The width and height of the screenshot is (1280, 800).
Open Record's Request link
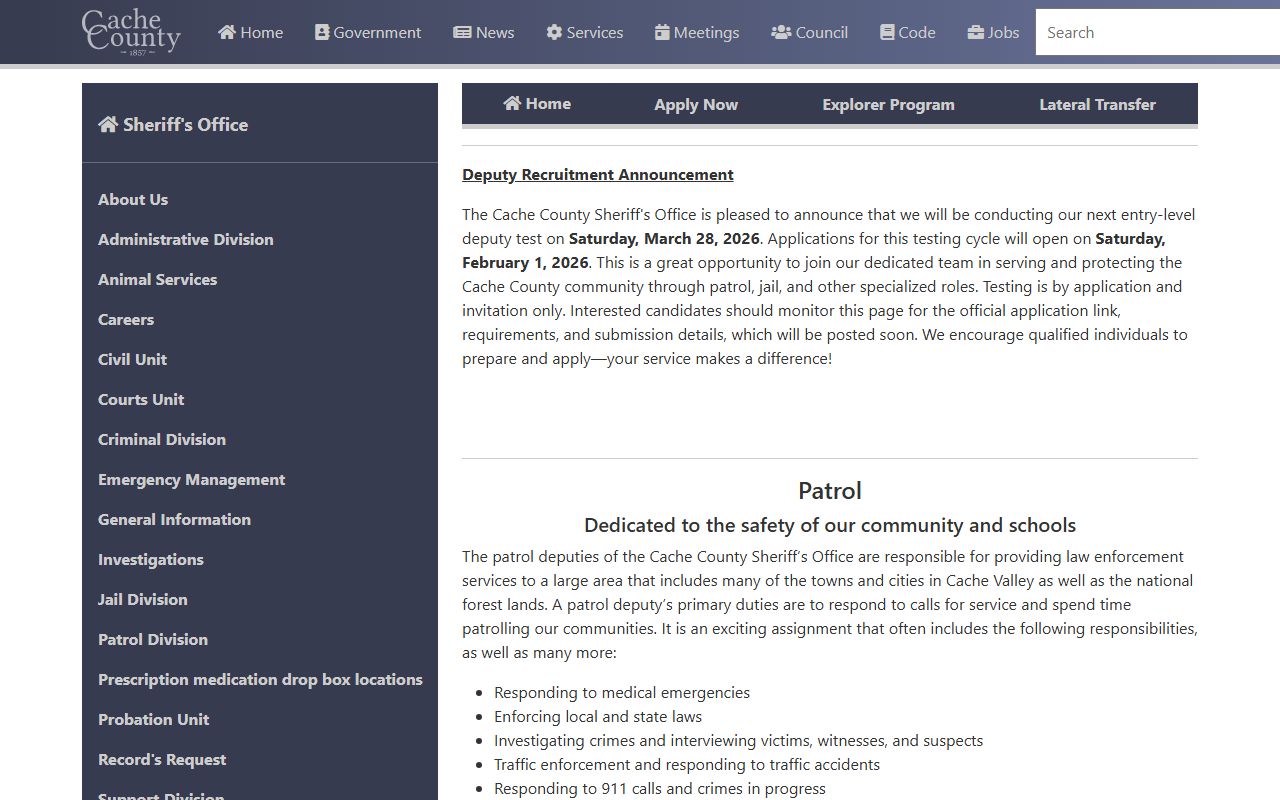[162, 759]
